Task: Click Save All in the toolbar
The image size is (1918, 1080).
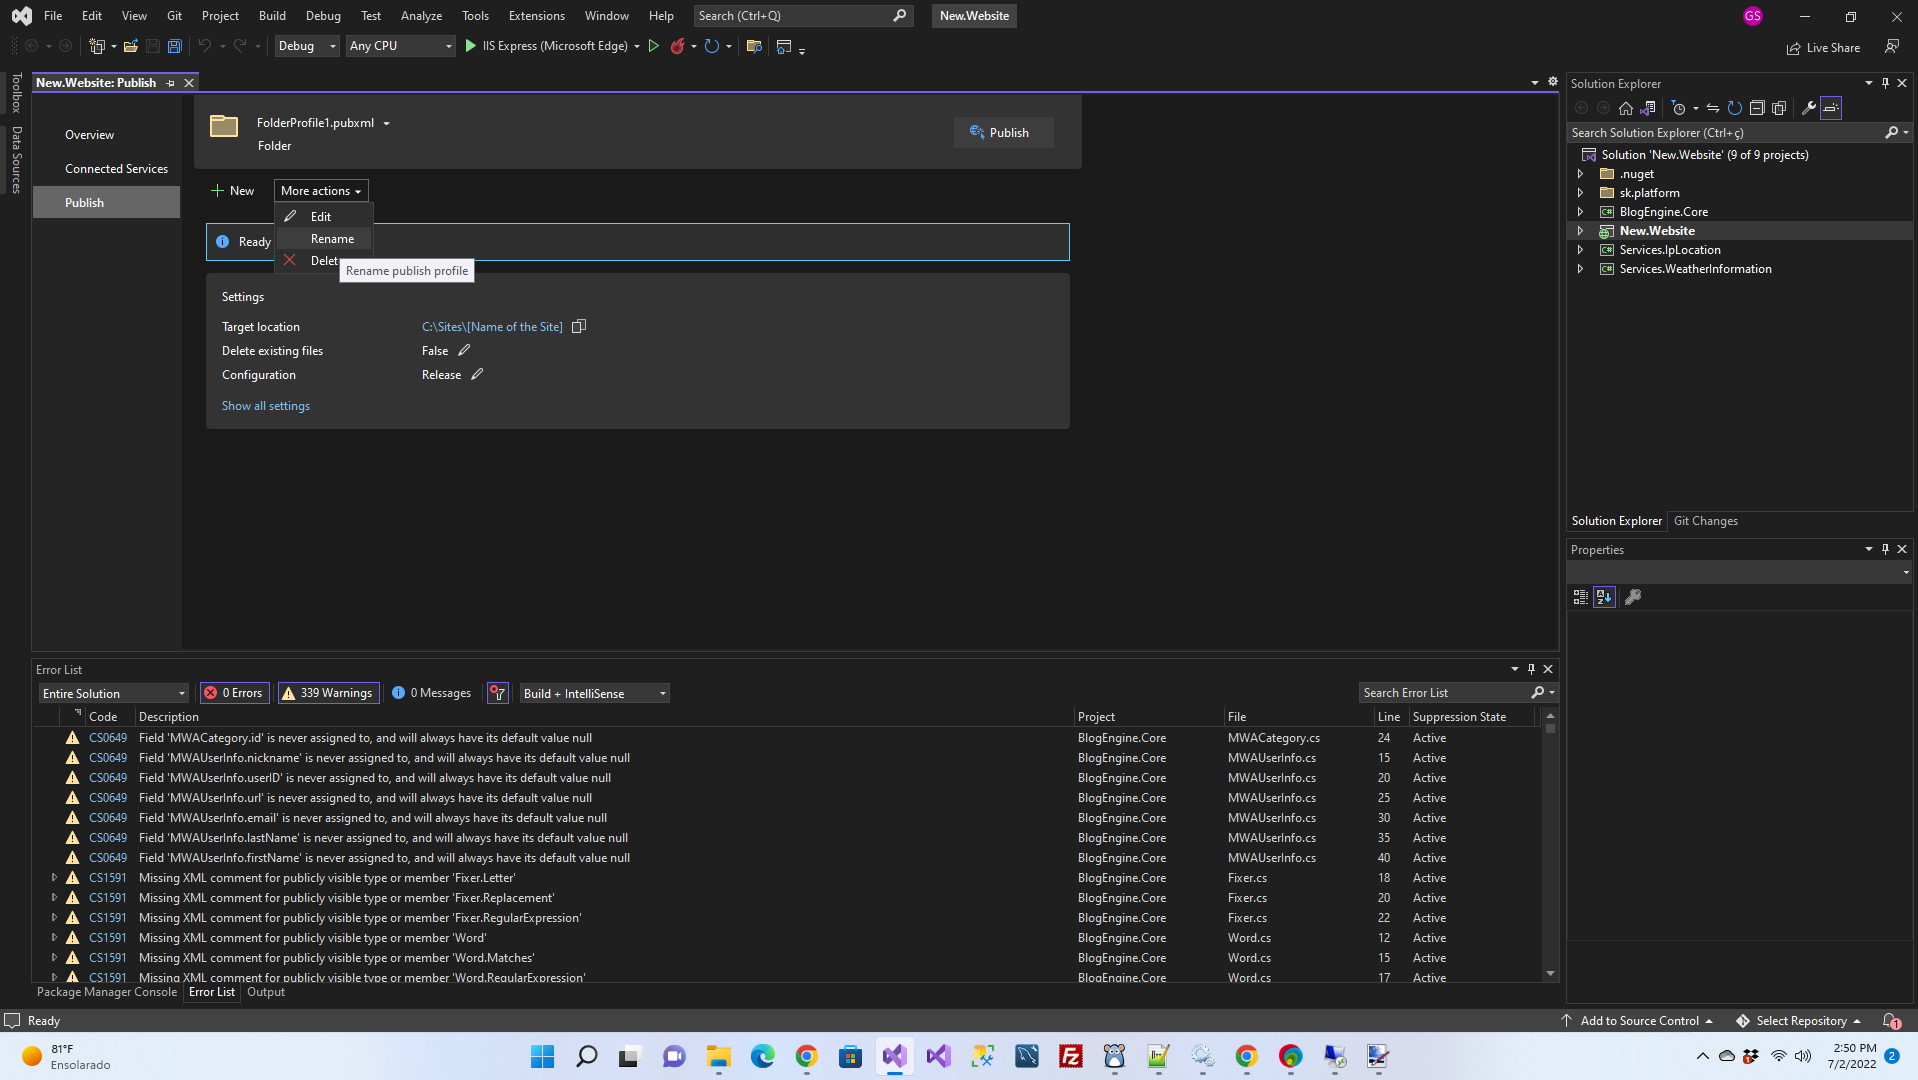Action: (x=175, y=46)
